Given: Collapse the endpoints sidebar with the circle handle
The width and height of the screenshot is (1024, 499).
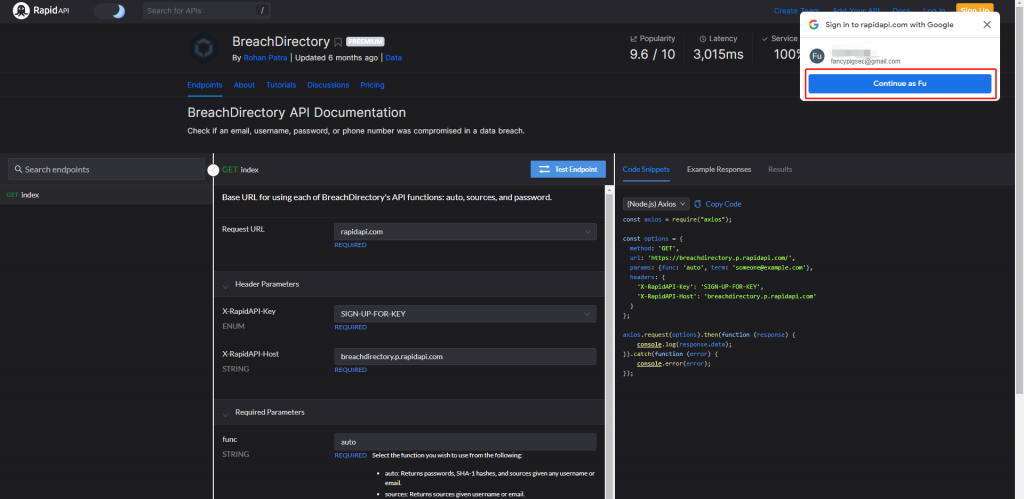Looking at the screenshot, I should (213, 170).
